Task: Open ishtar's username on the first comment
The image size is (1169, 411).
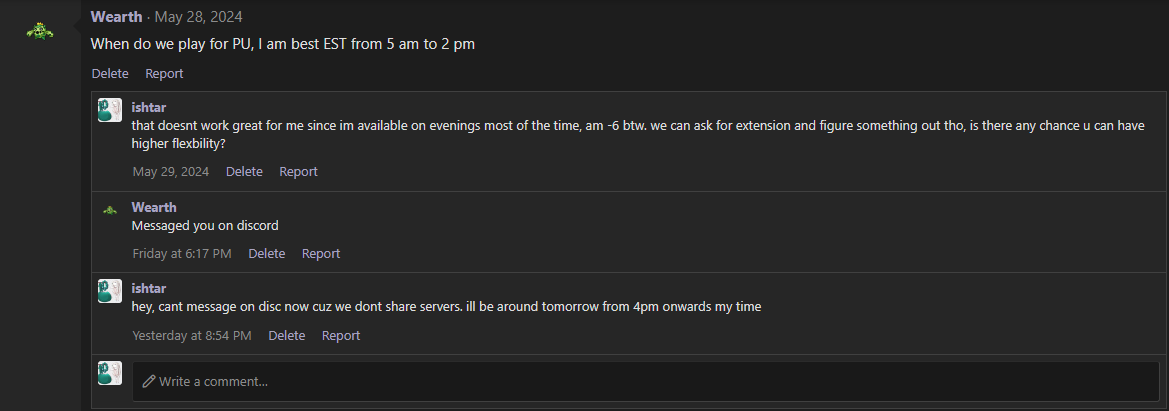Action: click(148, 107)
